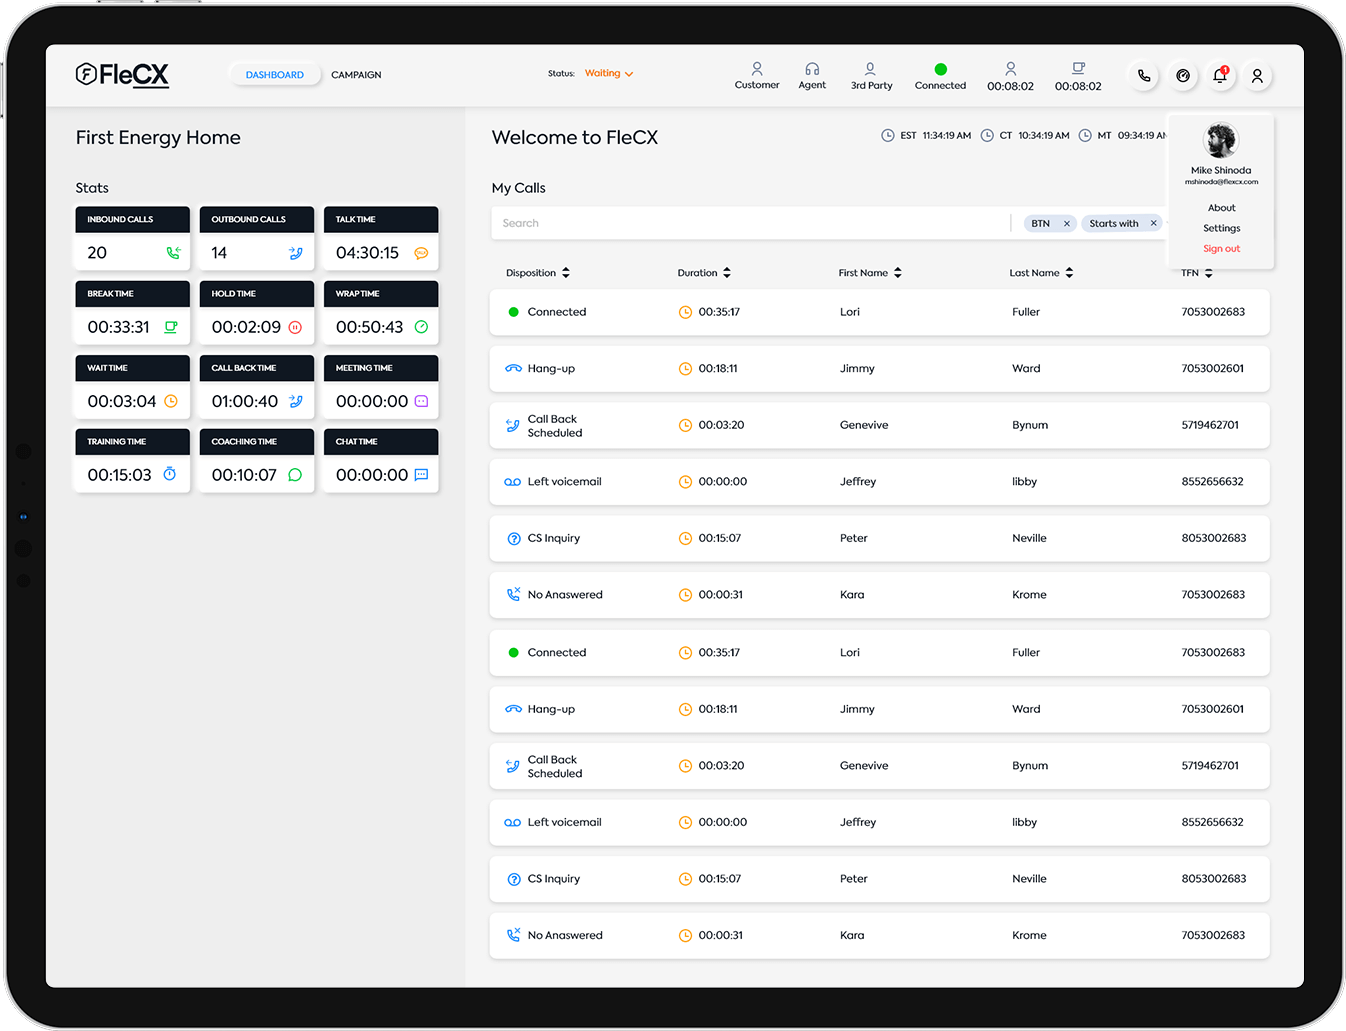Click the Inbound Calls phone icon
Screen dimensions: 1346x1031
tap(173, 253)
